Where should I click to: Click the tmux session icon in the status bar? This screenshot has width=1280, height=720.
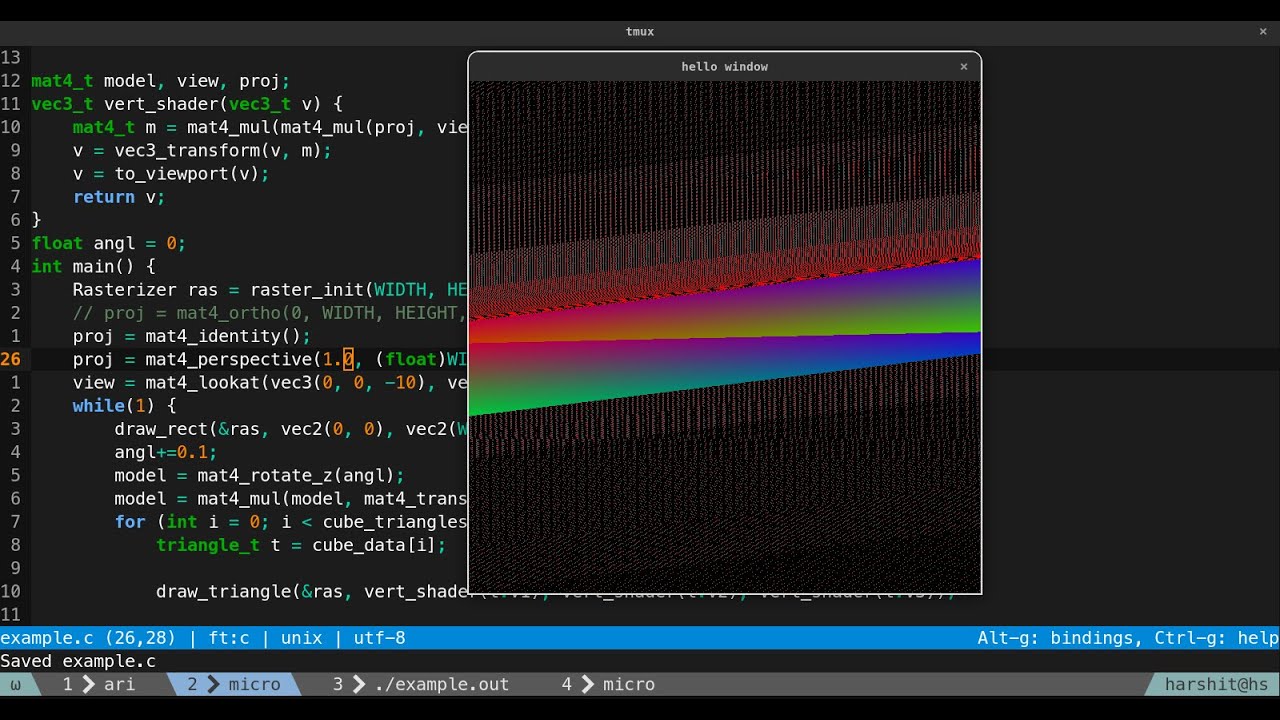coord(15,684)
